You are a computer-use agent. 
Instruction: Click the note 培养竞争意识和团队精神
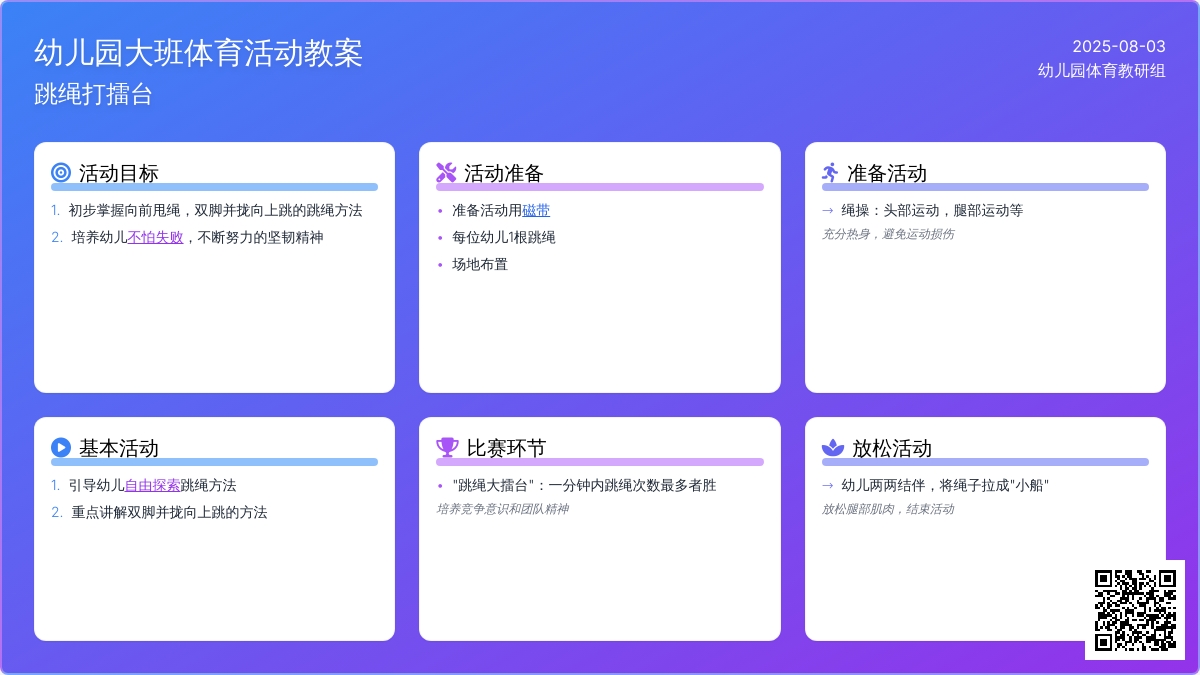click(503, 509)
